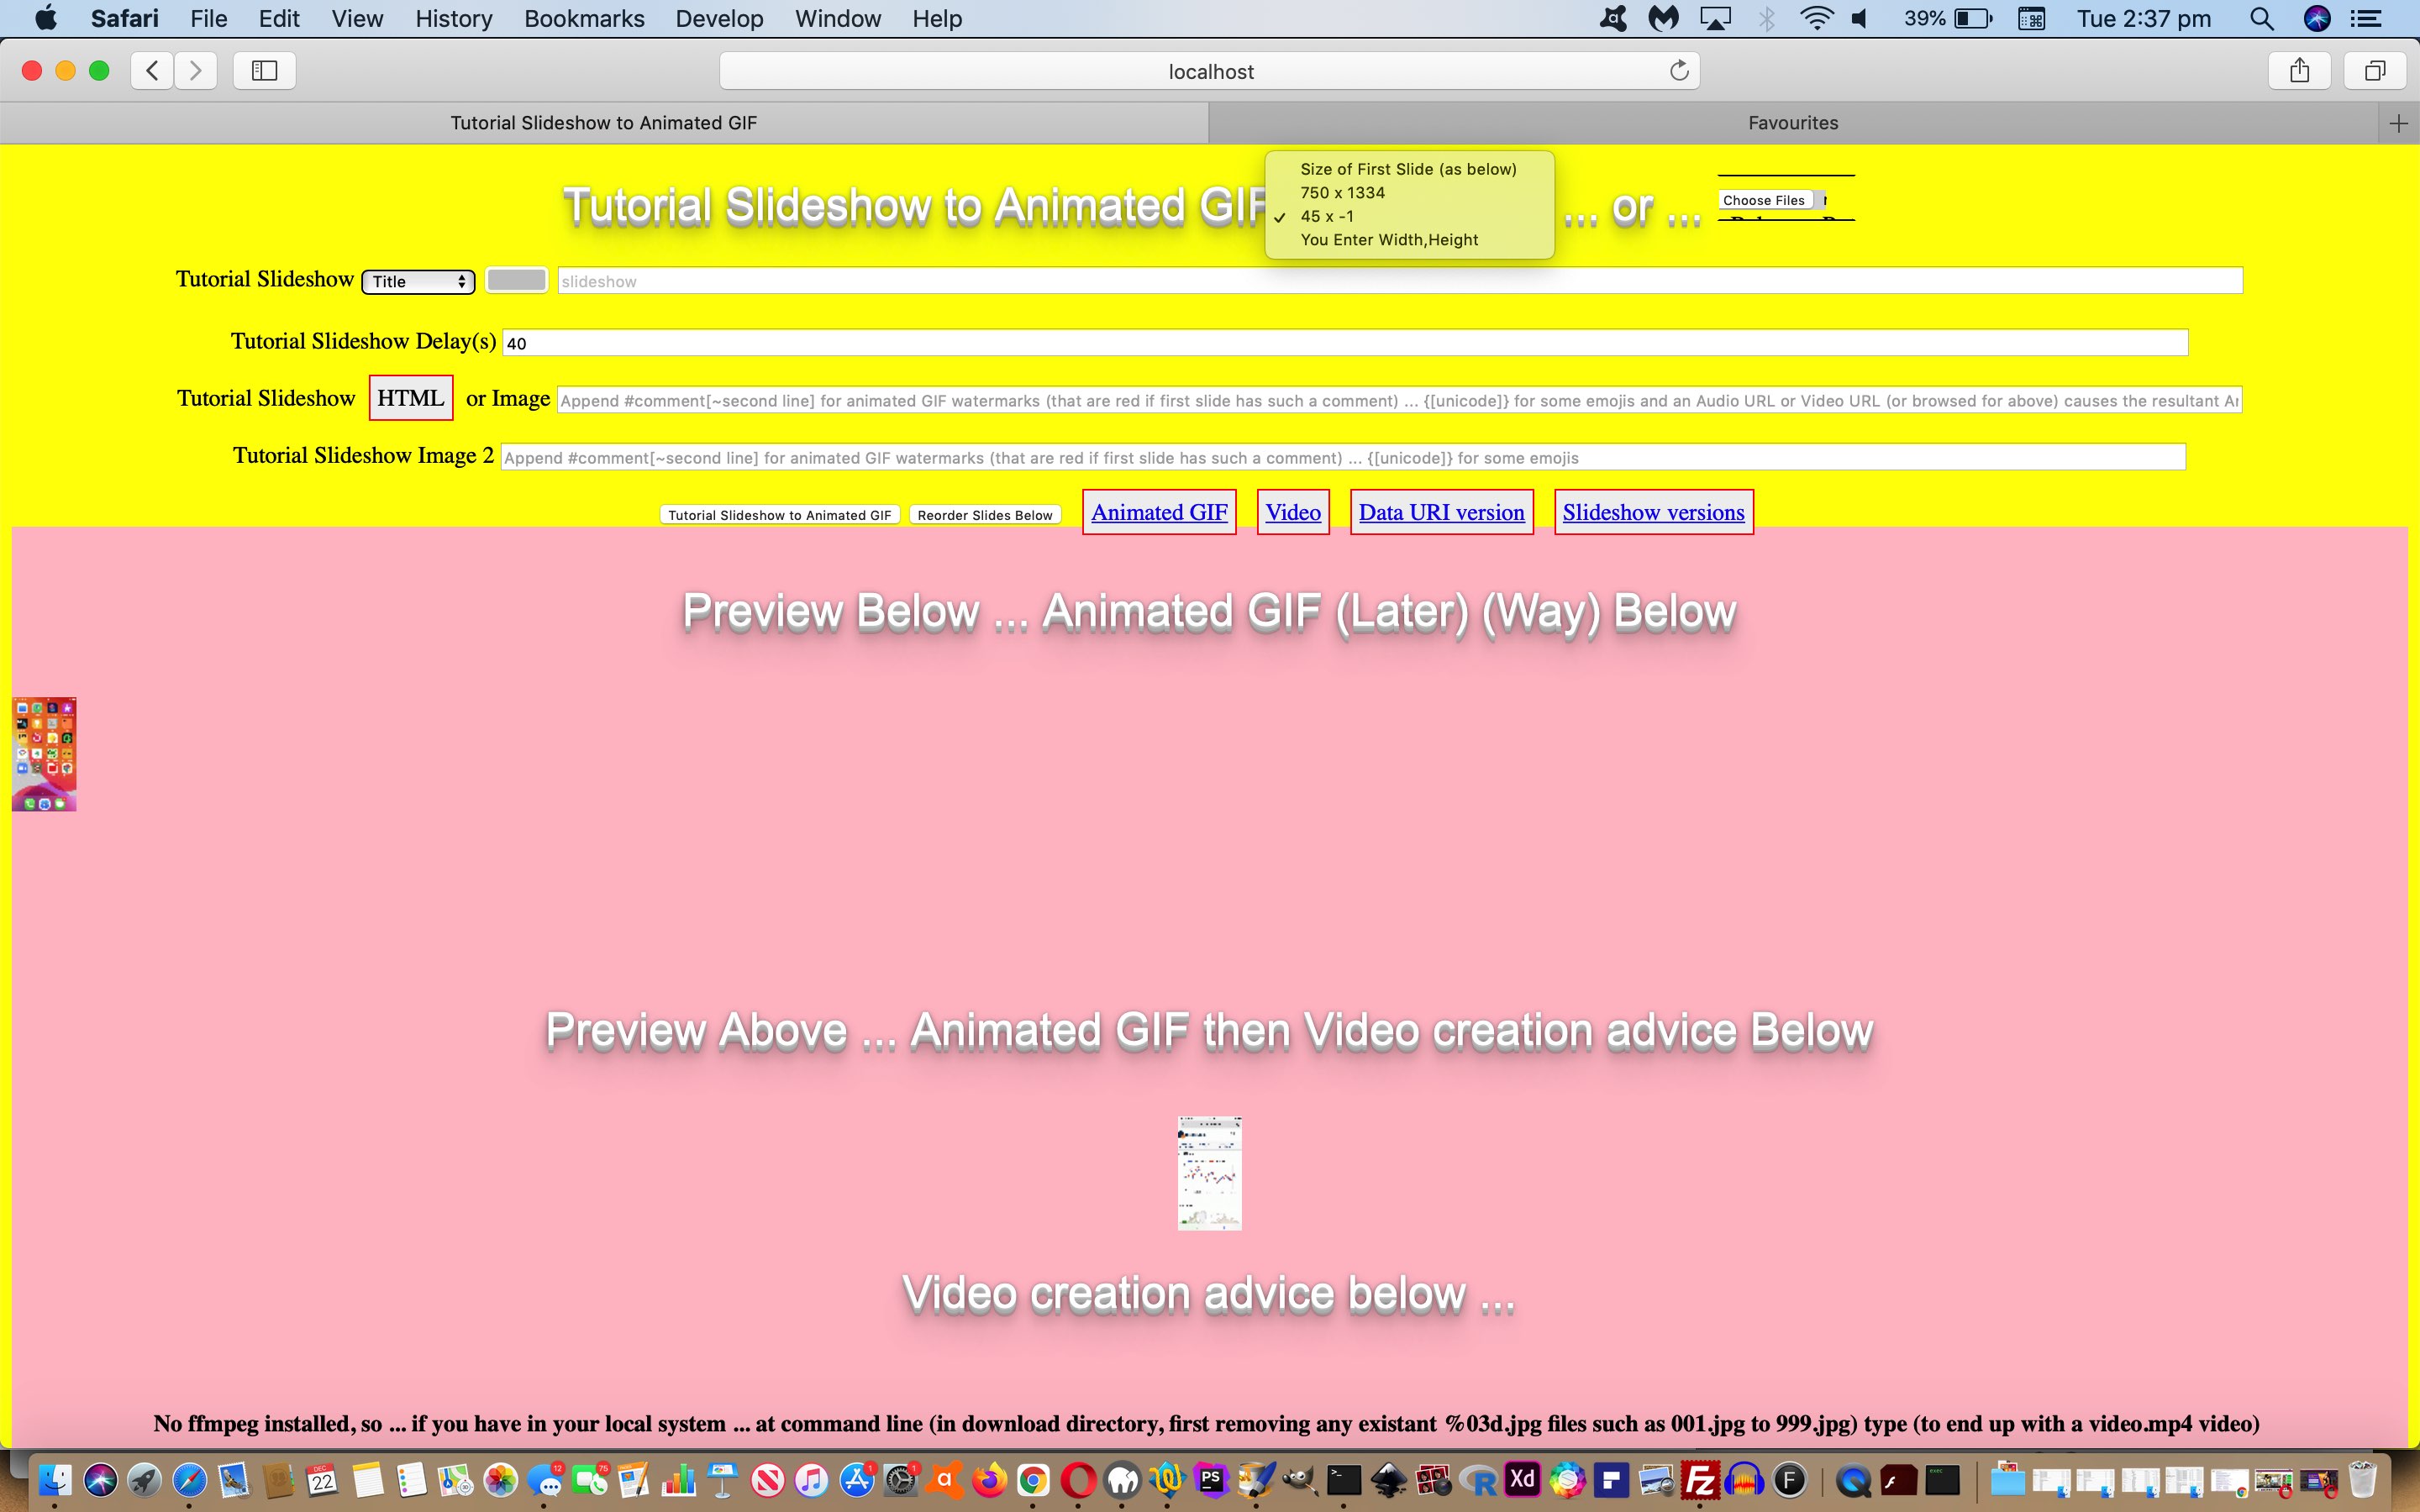This screenshot has width=2420, height=1512.
Task: Click the Safari reload page icon
Action: (1679, 71)
